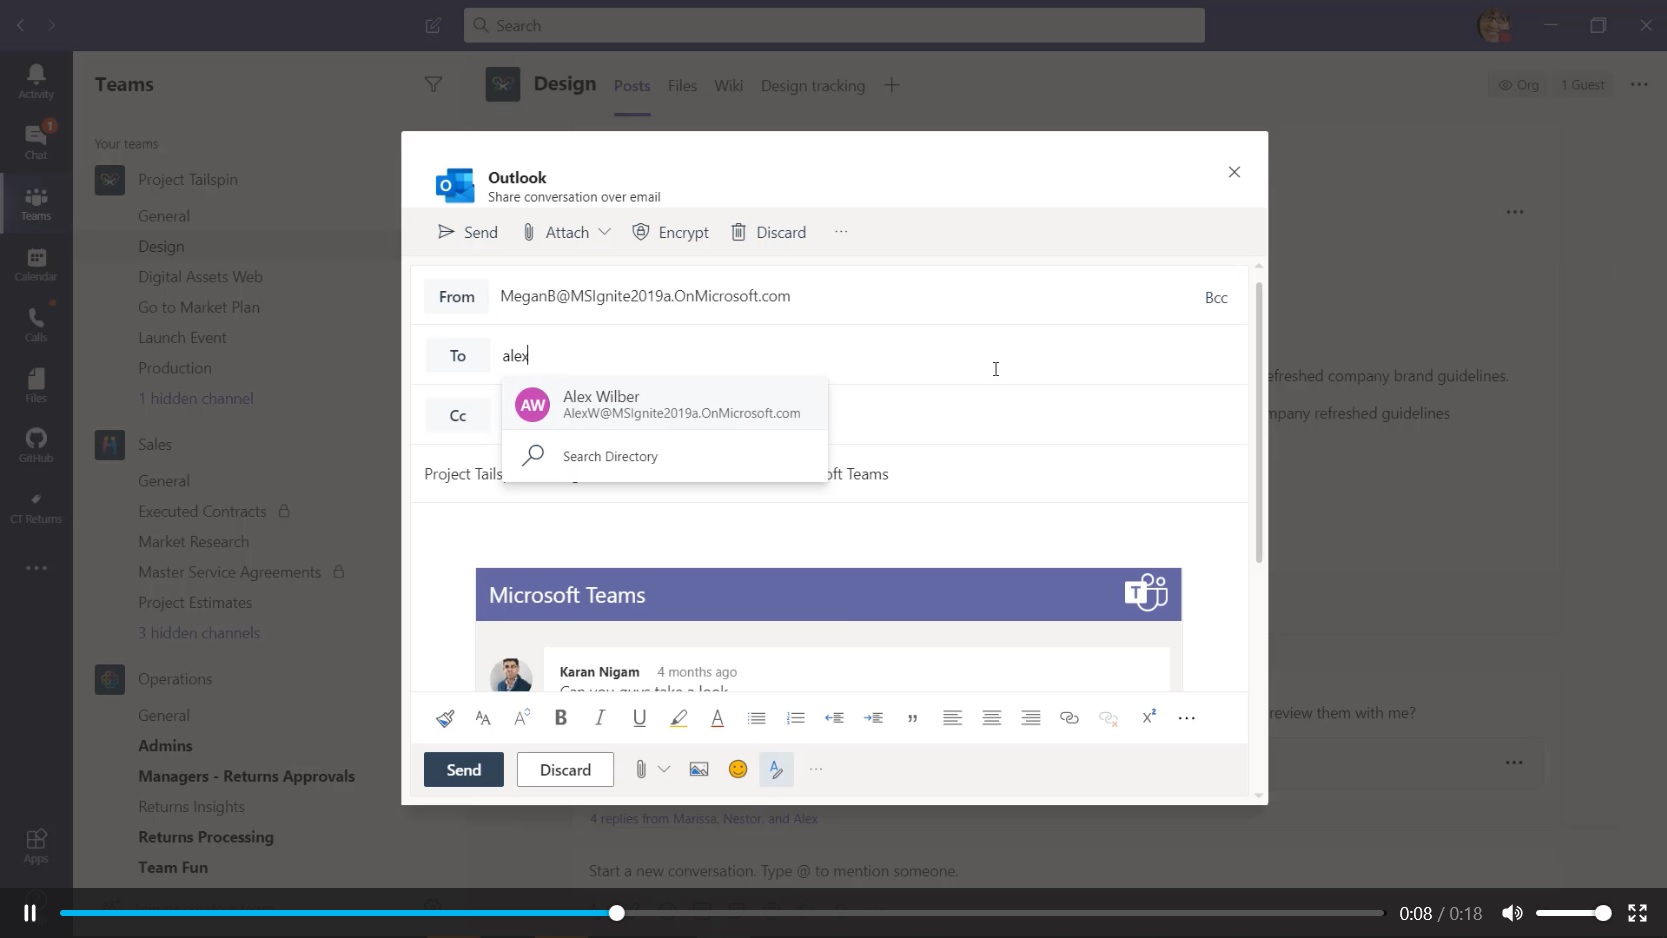
Task: Open GitHub app in Teams left rail
Action: (36, 445)
